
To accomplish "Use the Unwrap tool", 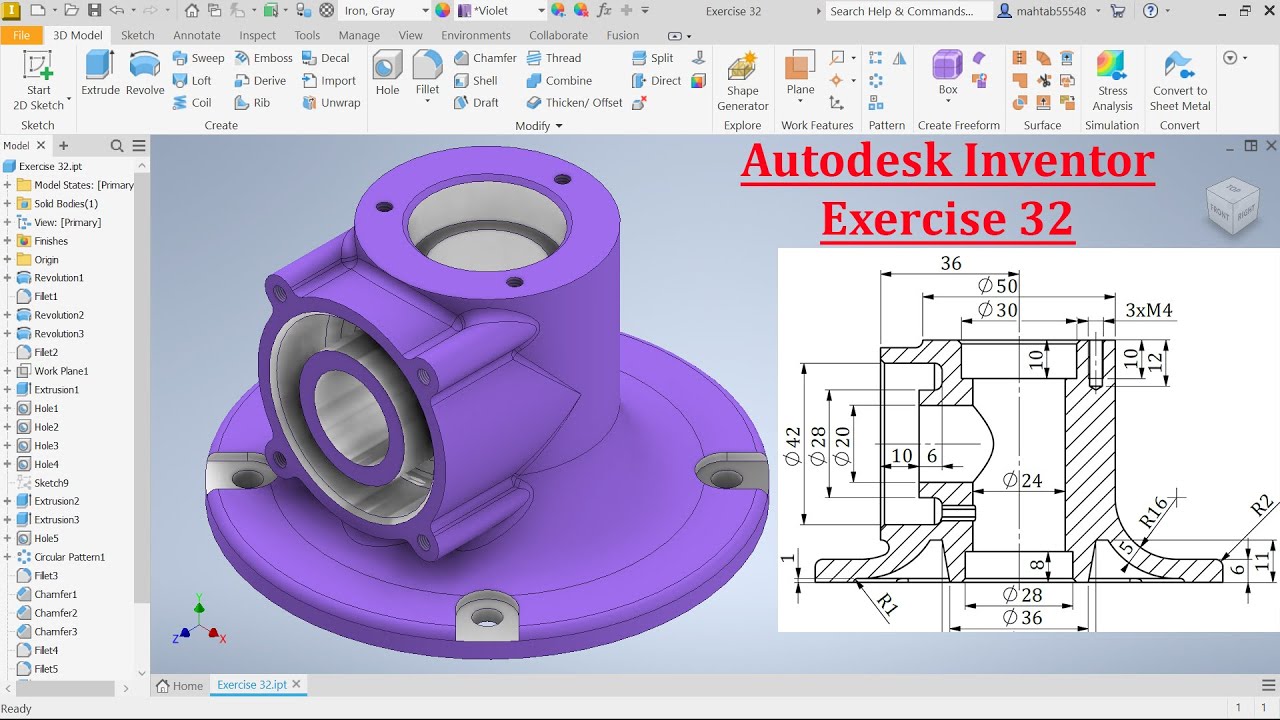I will tap(331, 102).
